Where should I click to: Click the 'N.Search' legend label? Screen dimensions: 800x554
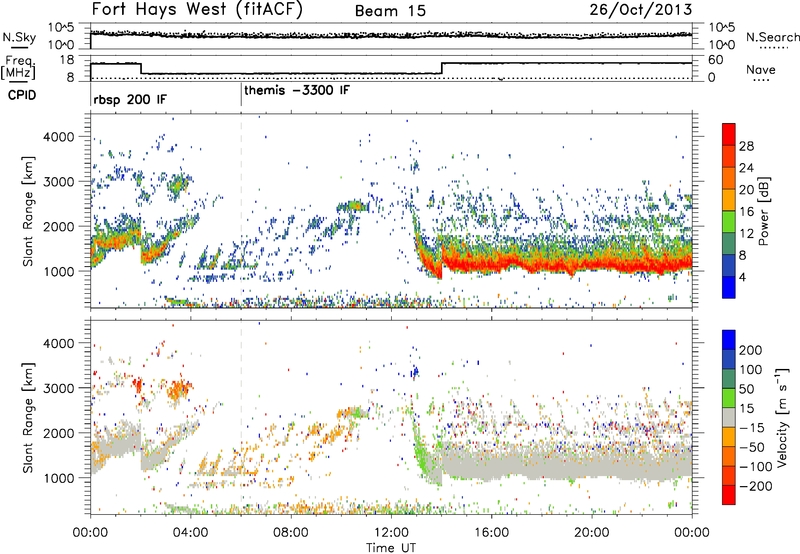pyautogui.click(x=772, y=37)
